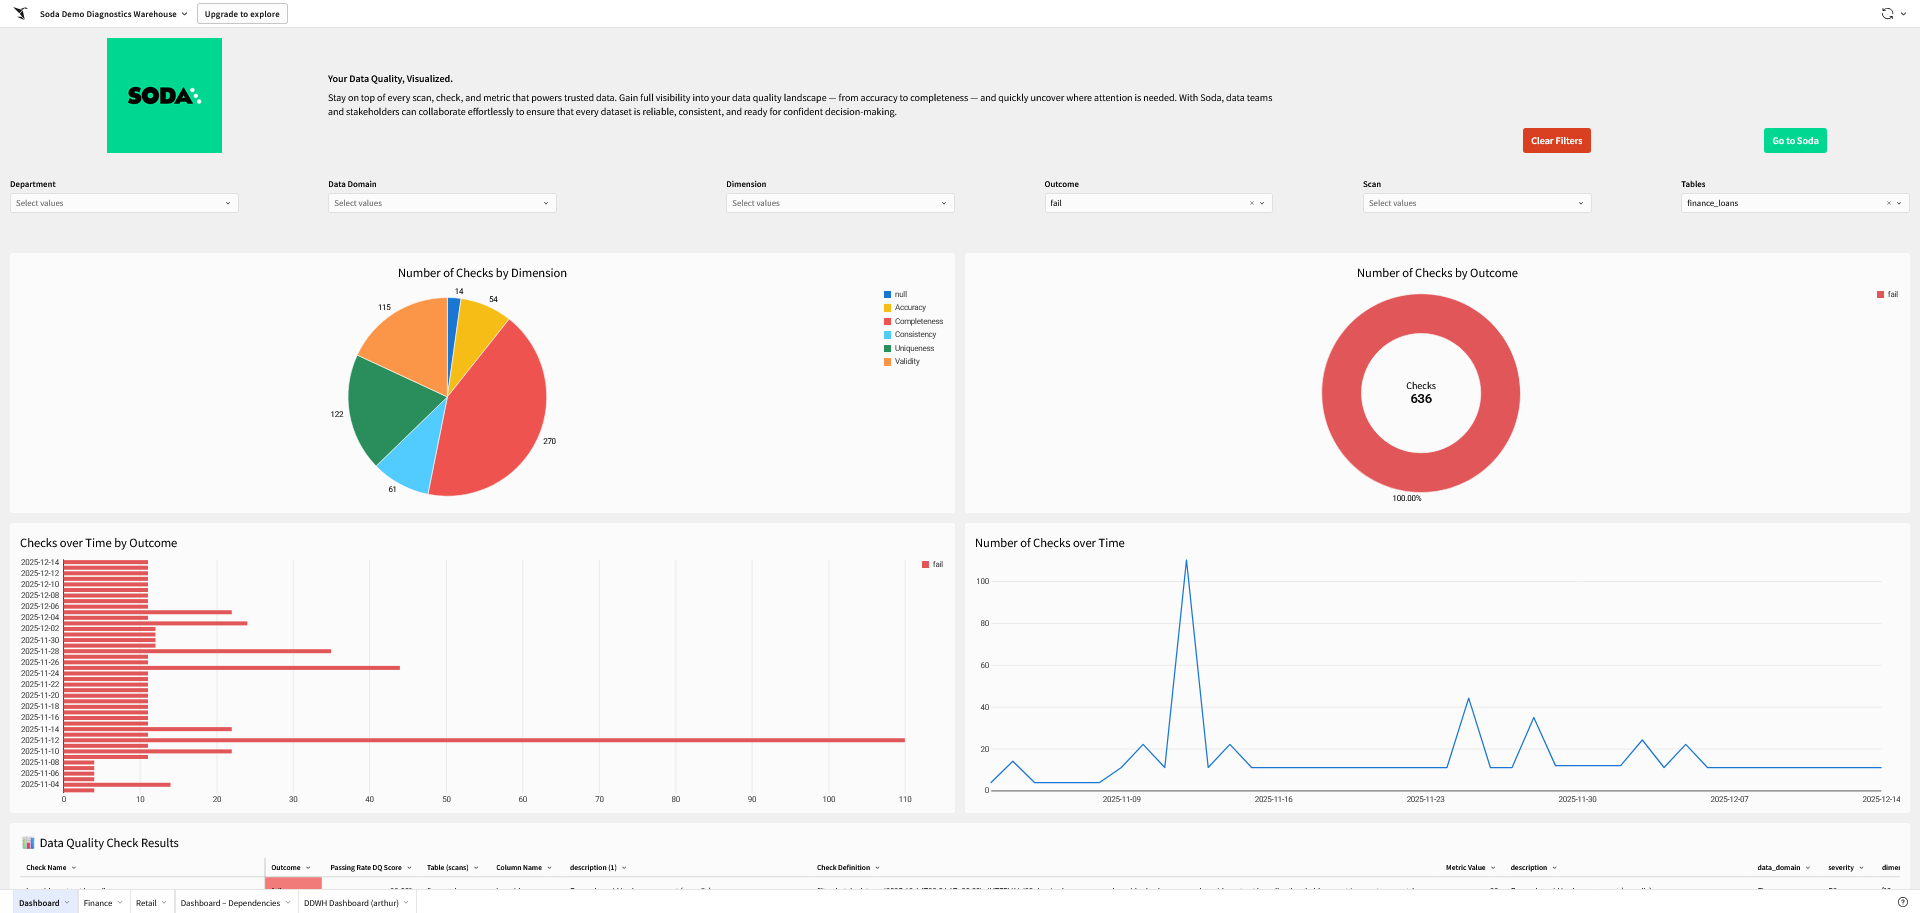The width and height of the screenshot is (1920, 913).
Task: Open the Data Domain filter dropdown
Action: pos(442,203)
